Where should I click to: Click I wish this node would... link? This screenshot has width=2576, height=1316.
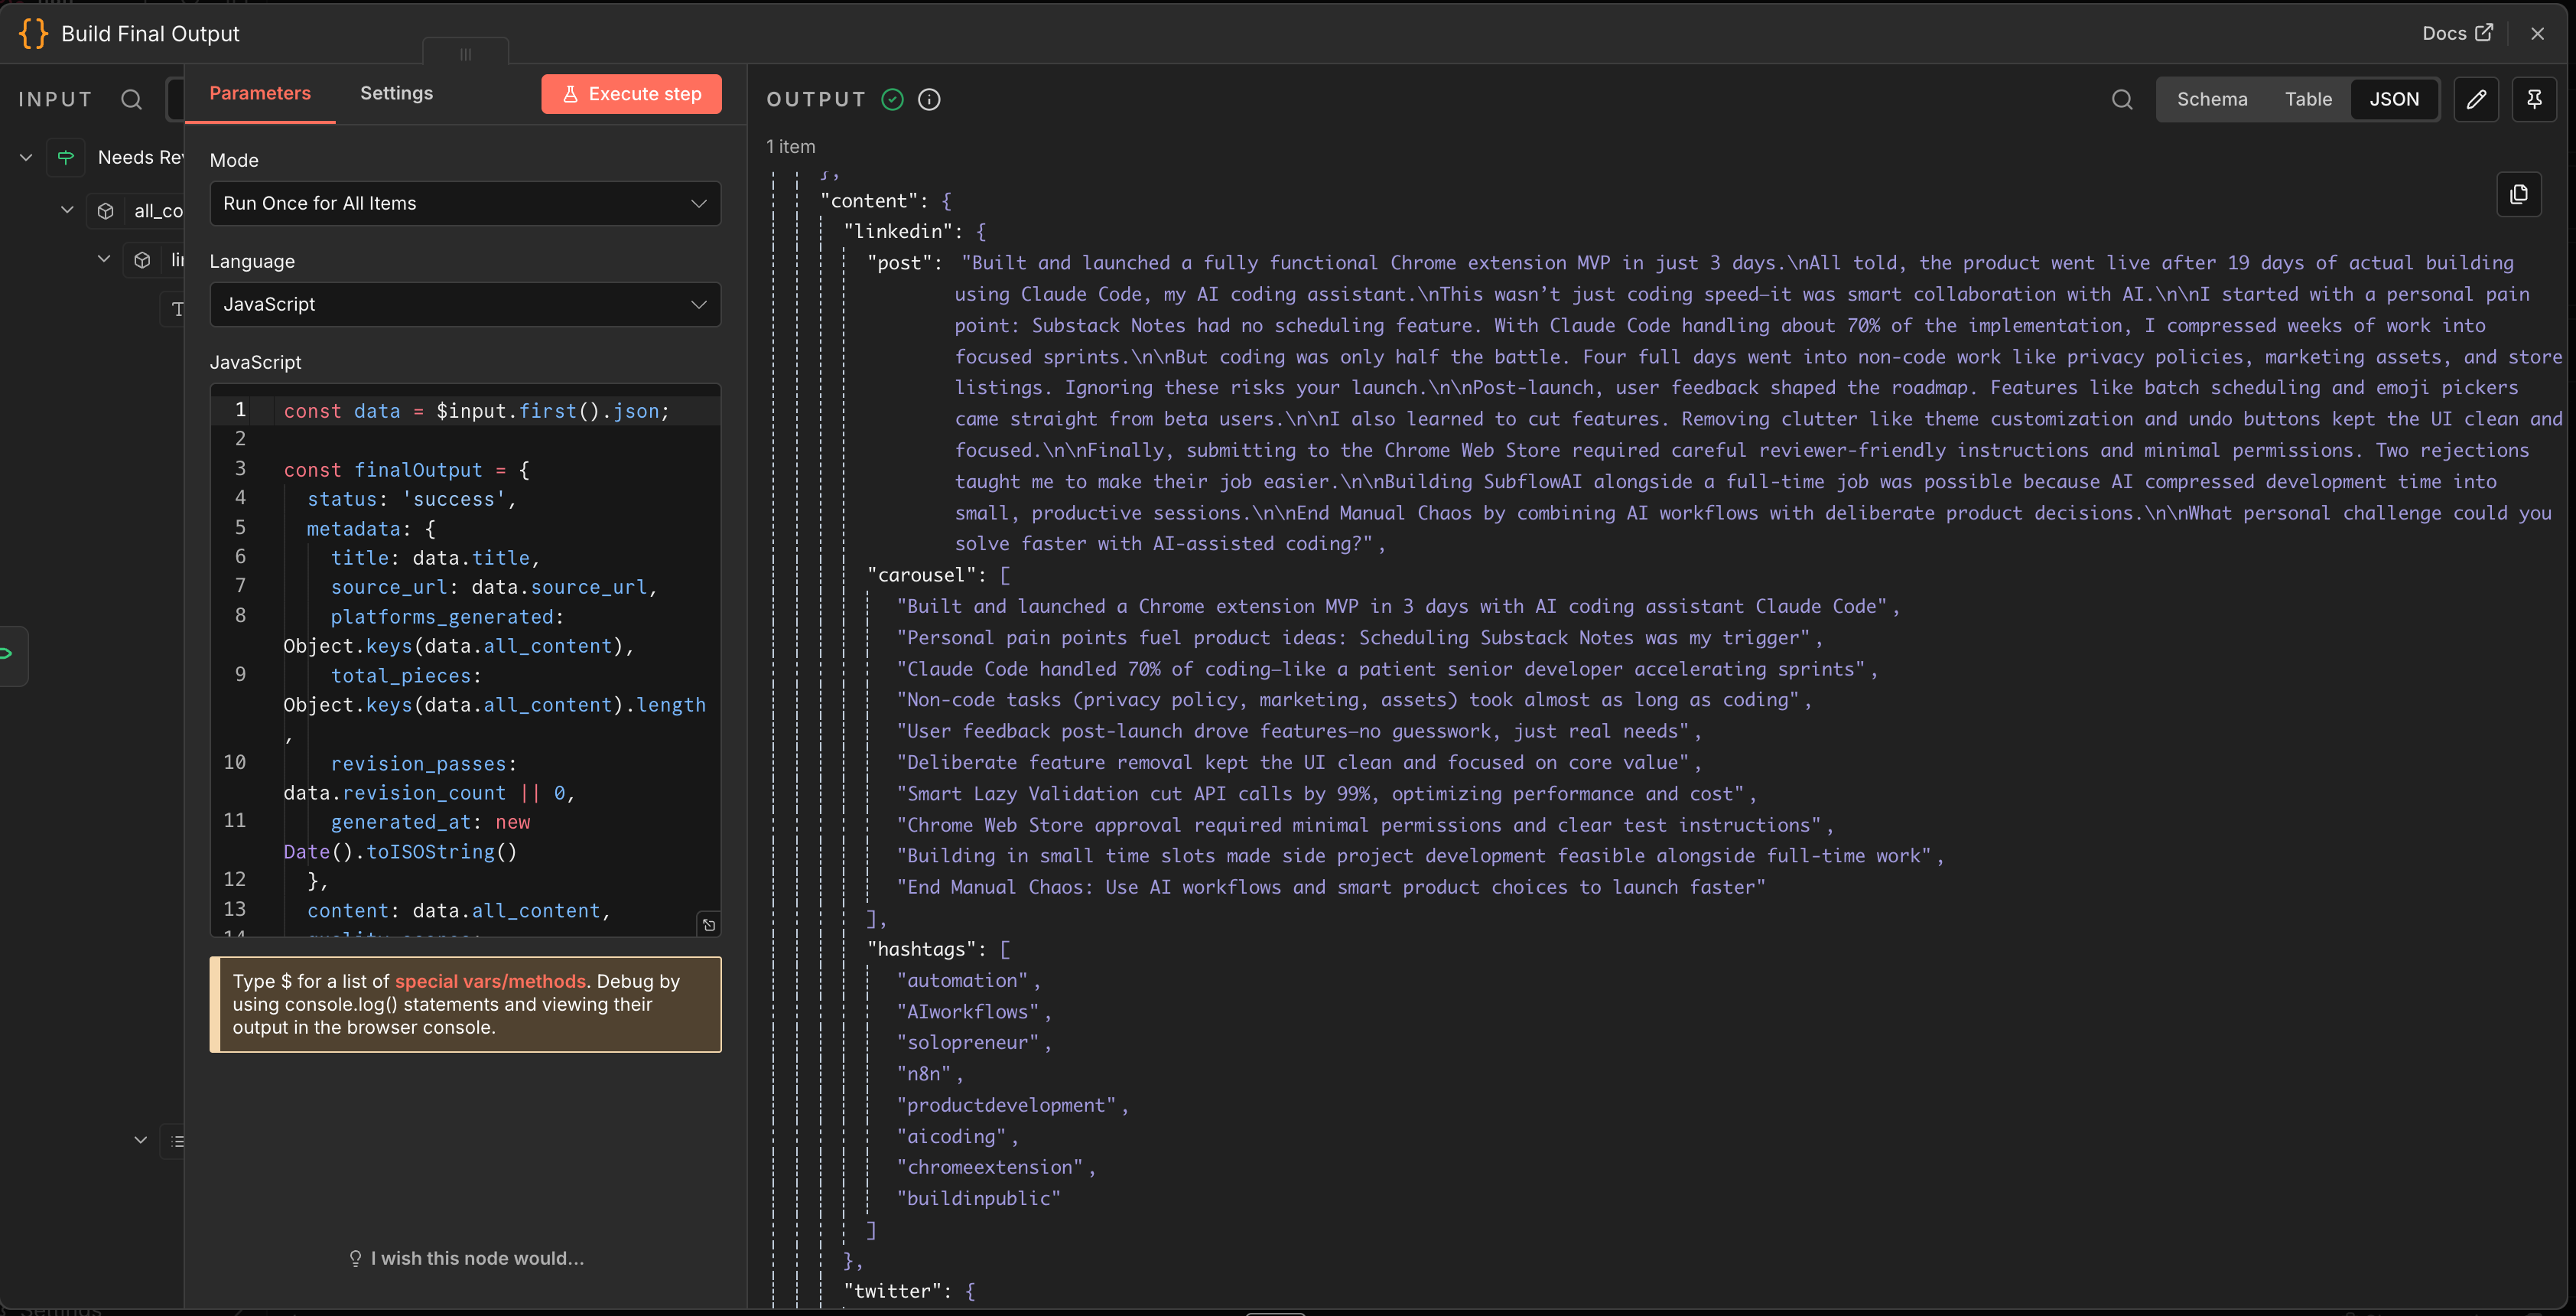[x=466, y=1258]
